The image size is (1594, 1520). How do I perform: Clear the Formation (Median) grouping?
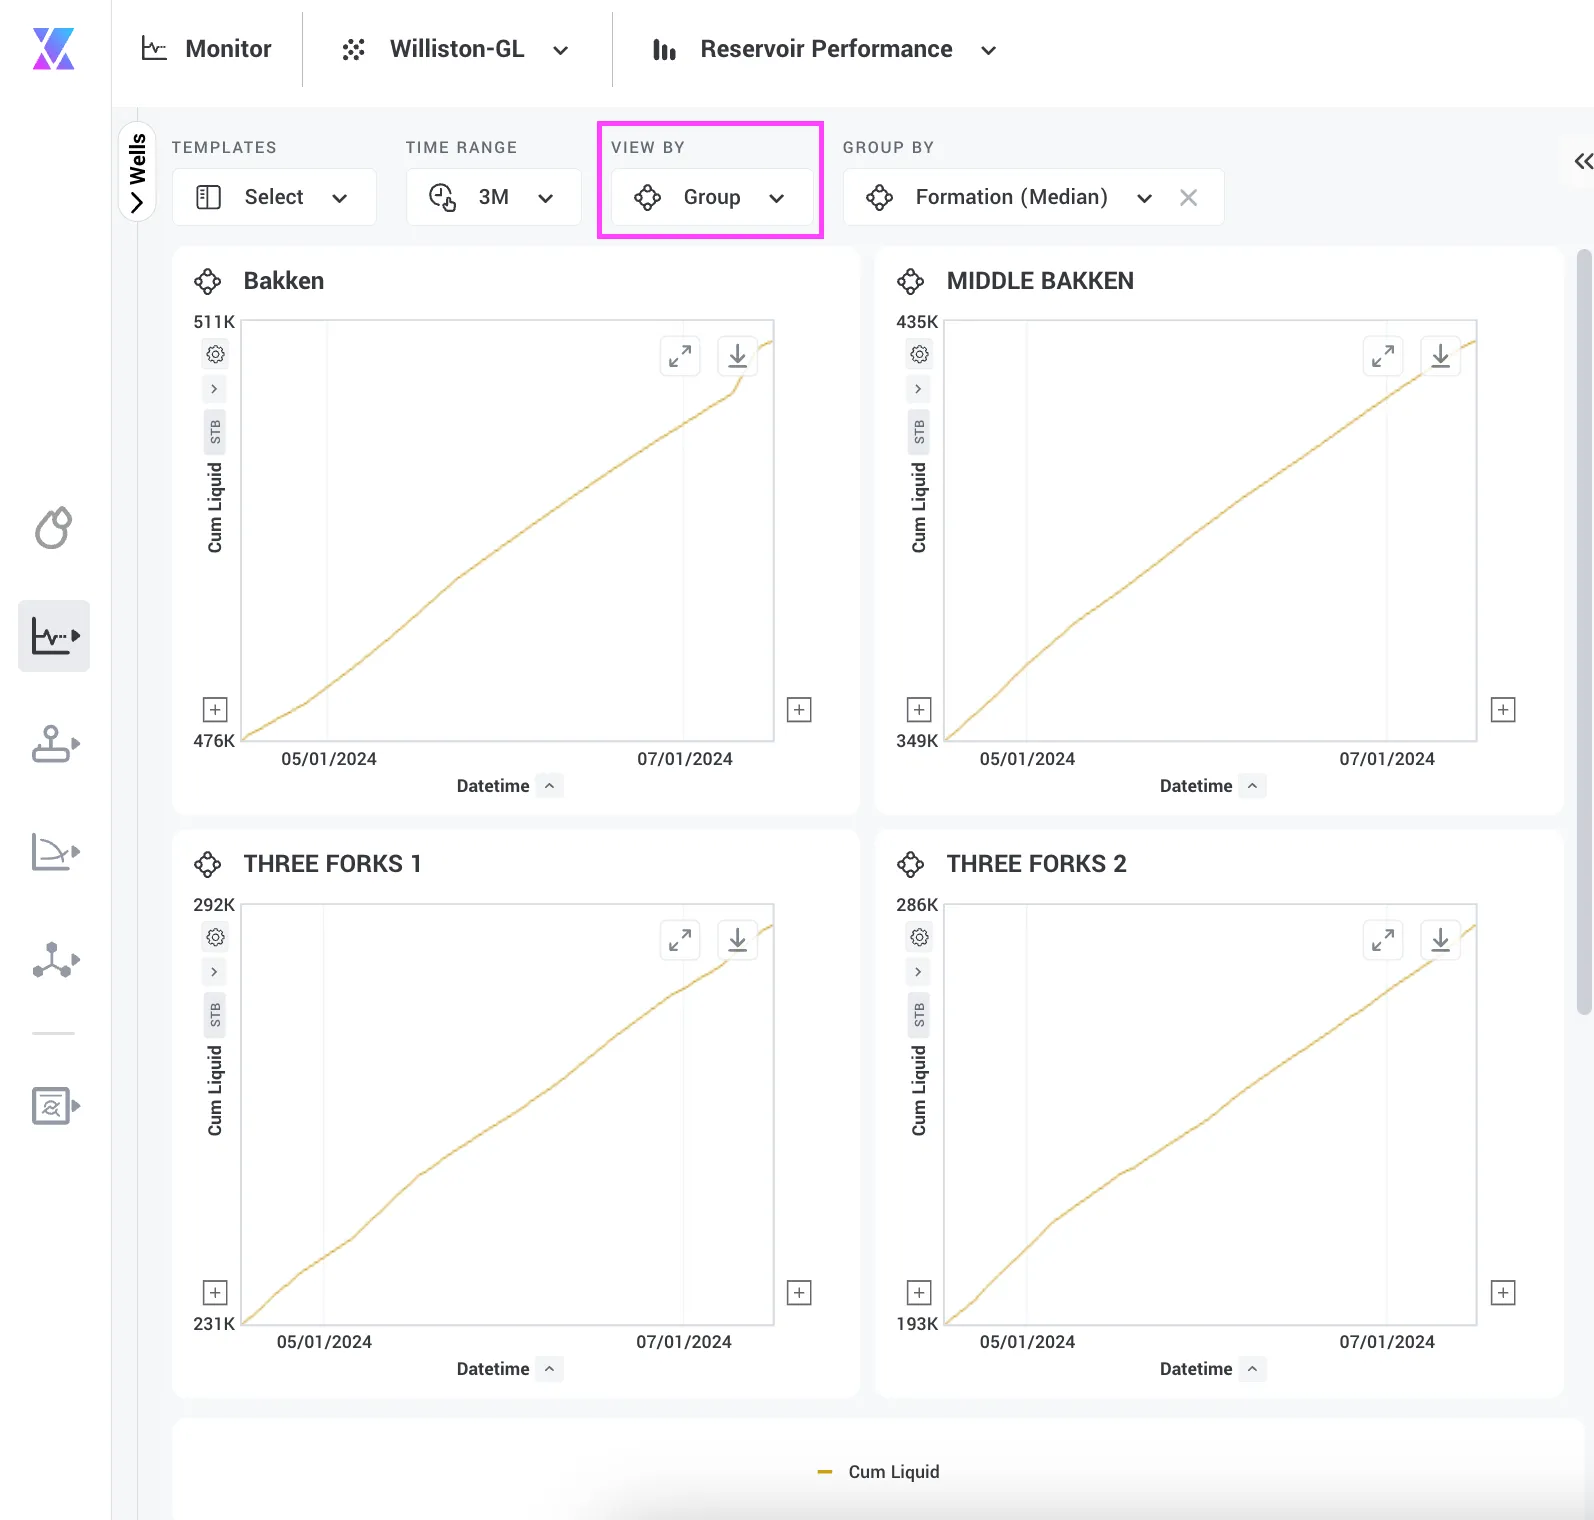(x=1188, y=198)
